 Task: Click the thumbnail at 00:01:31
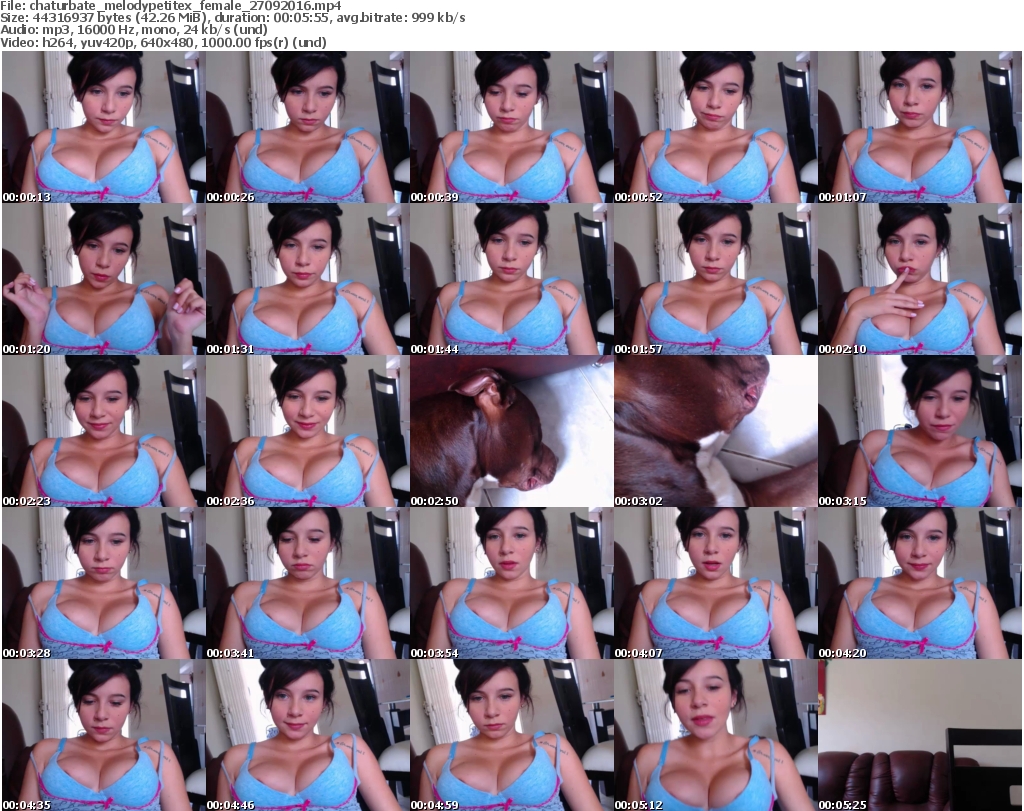[x=308, y=279]
